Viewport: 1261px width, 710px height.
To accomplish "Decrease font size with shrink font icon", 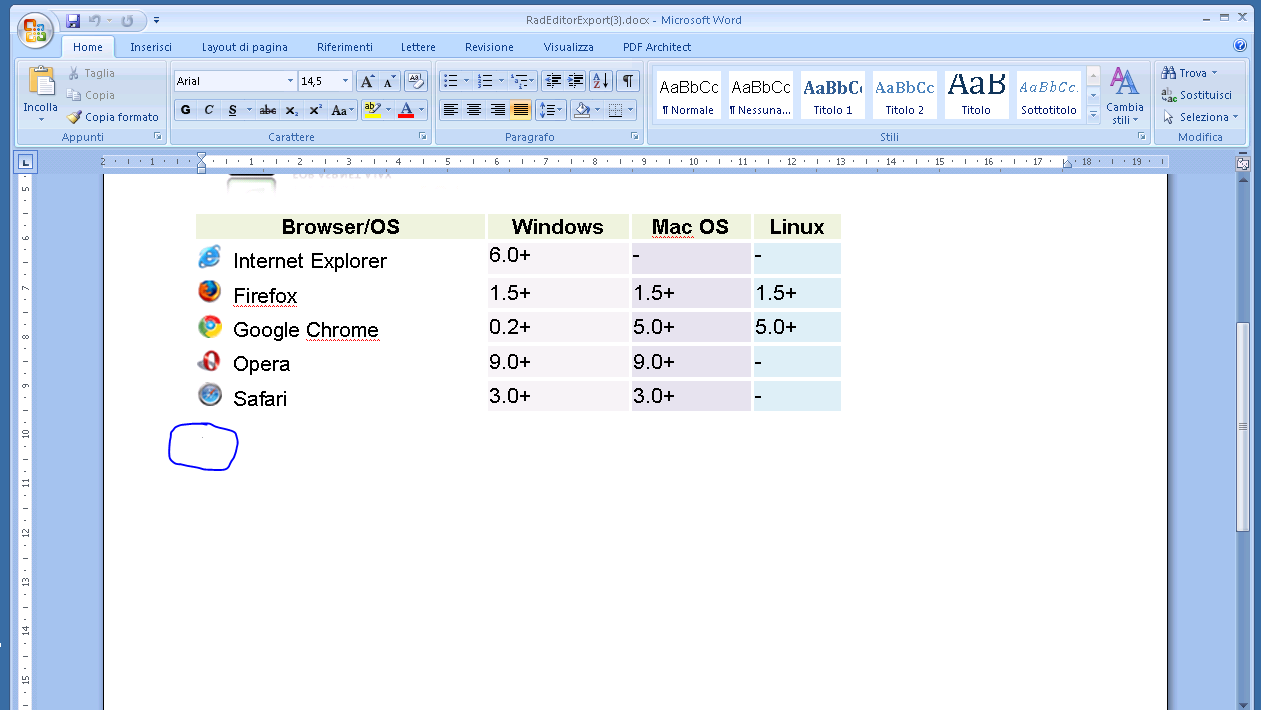I will coord(389,81).
